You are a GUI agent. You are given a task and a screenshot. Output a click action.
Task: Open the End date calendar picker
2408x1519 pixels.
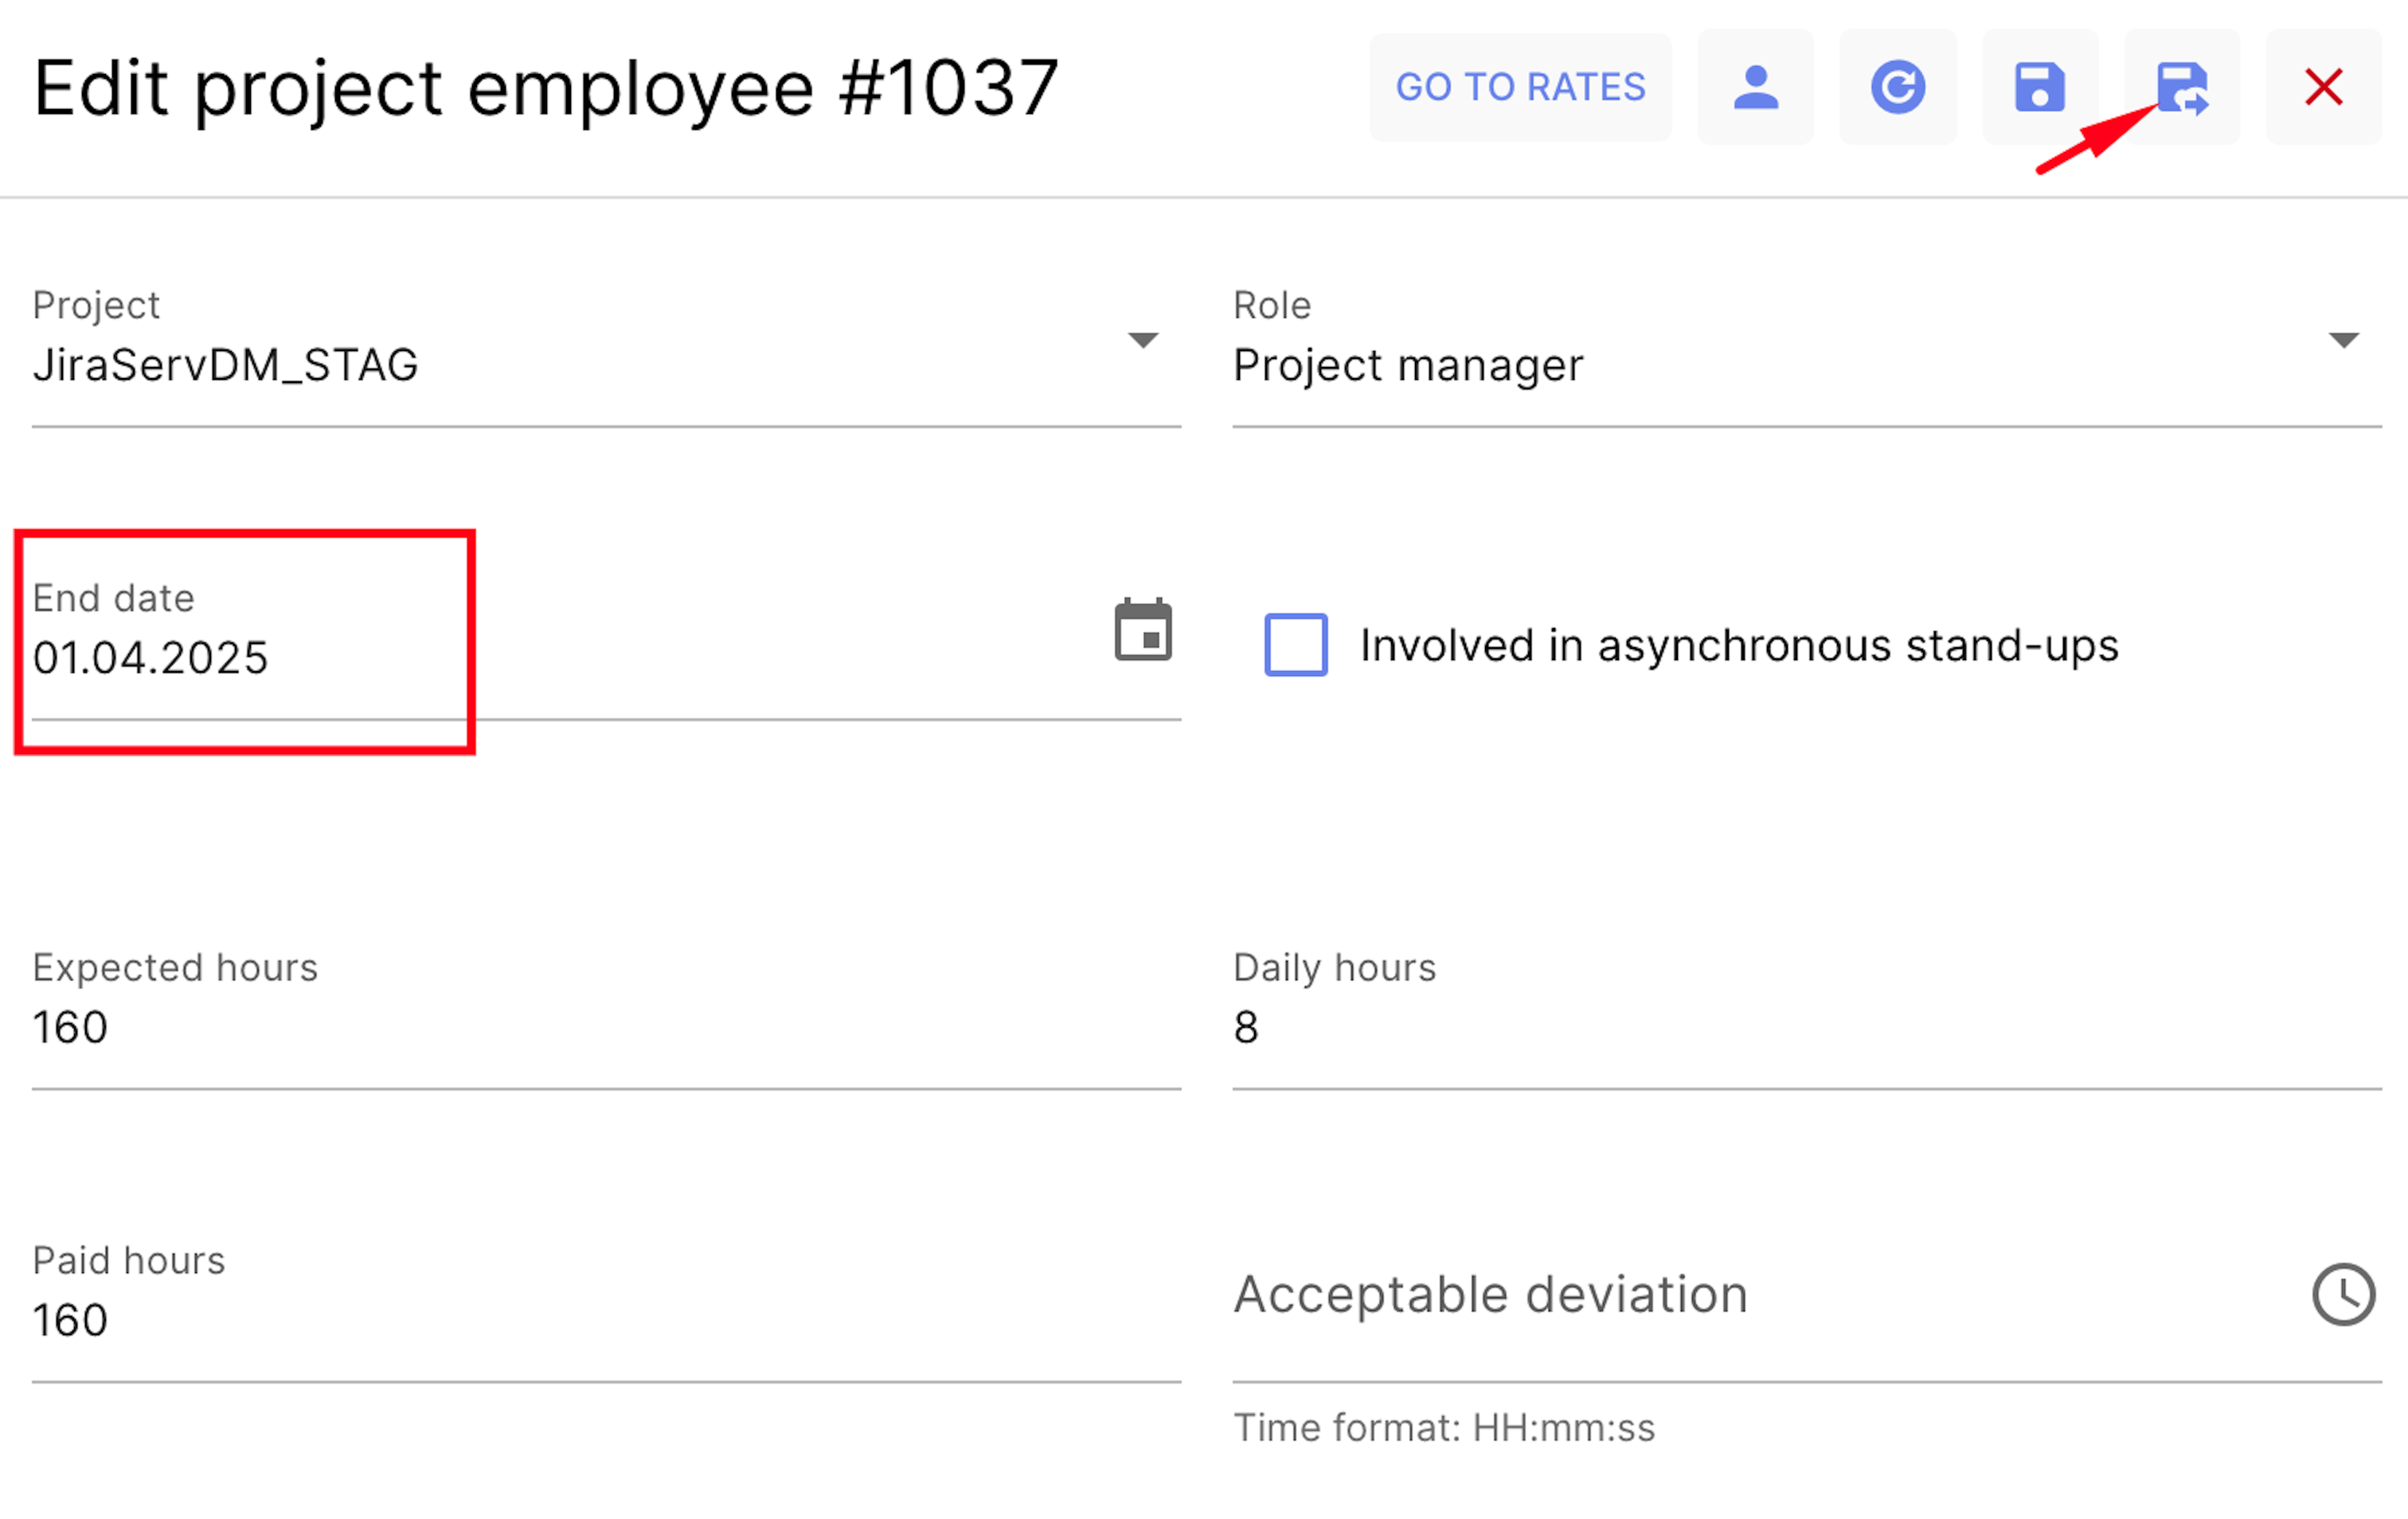click(1143, 631)
